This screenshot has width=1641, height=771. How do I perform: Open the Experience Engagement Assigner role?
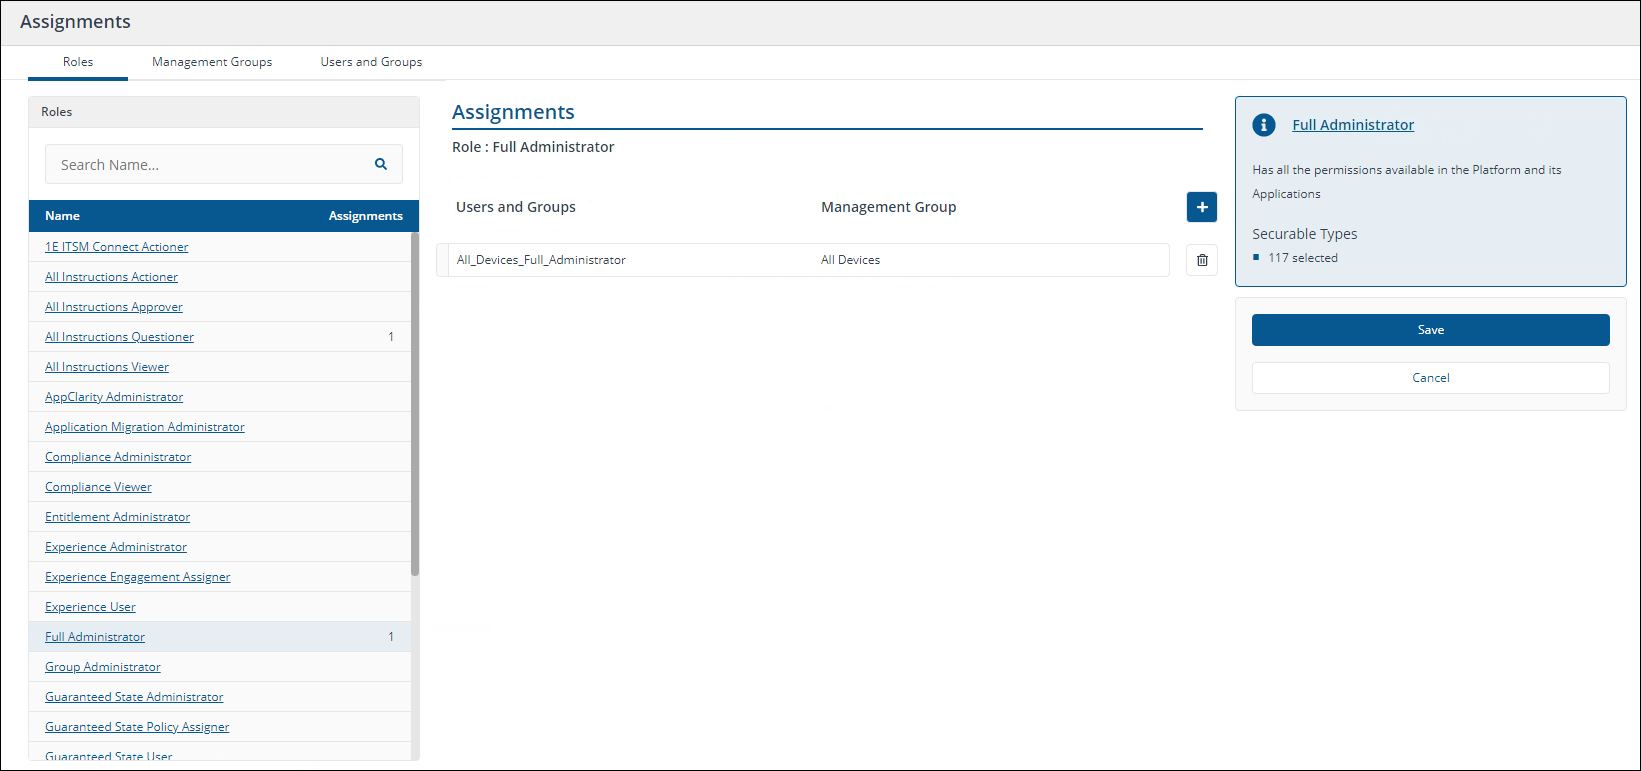coord(137,577)
